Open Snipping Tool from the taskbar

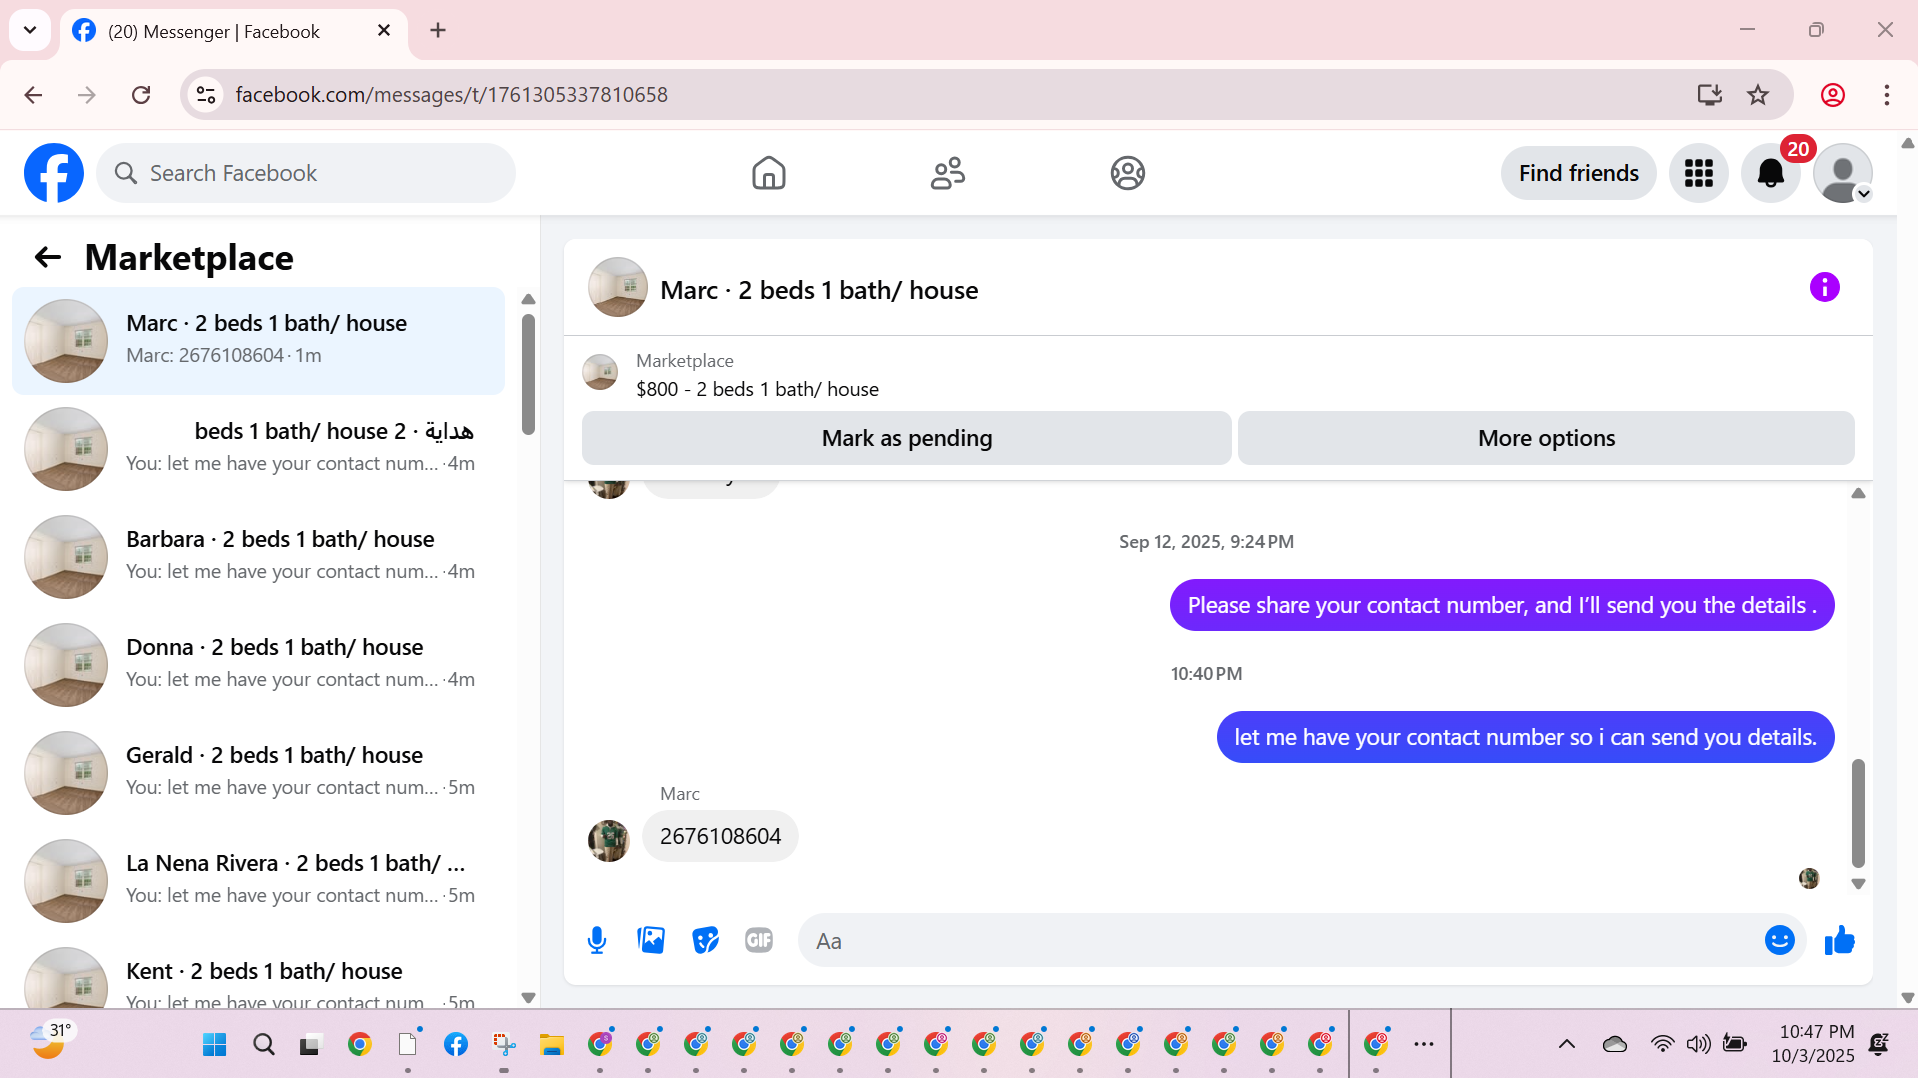tap(503, 1045)
